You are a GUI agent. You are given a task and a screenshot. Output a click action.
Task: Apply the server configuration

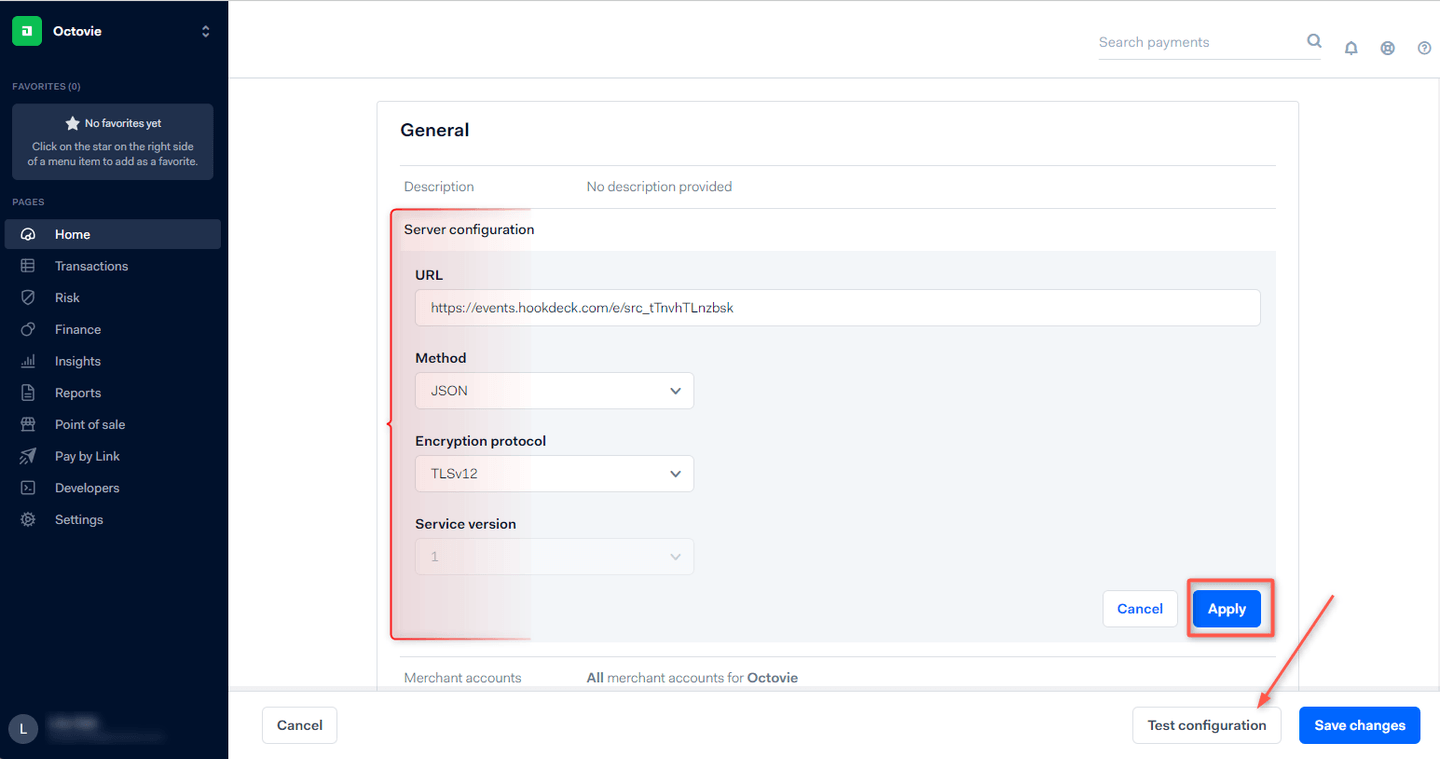(x=1226, y=608)
